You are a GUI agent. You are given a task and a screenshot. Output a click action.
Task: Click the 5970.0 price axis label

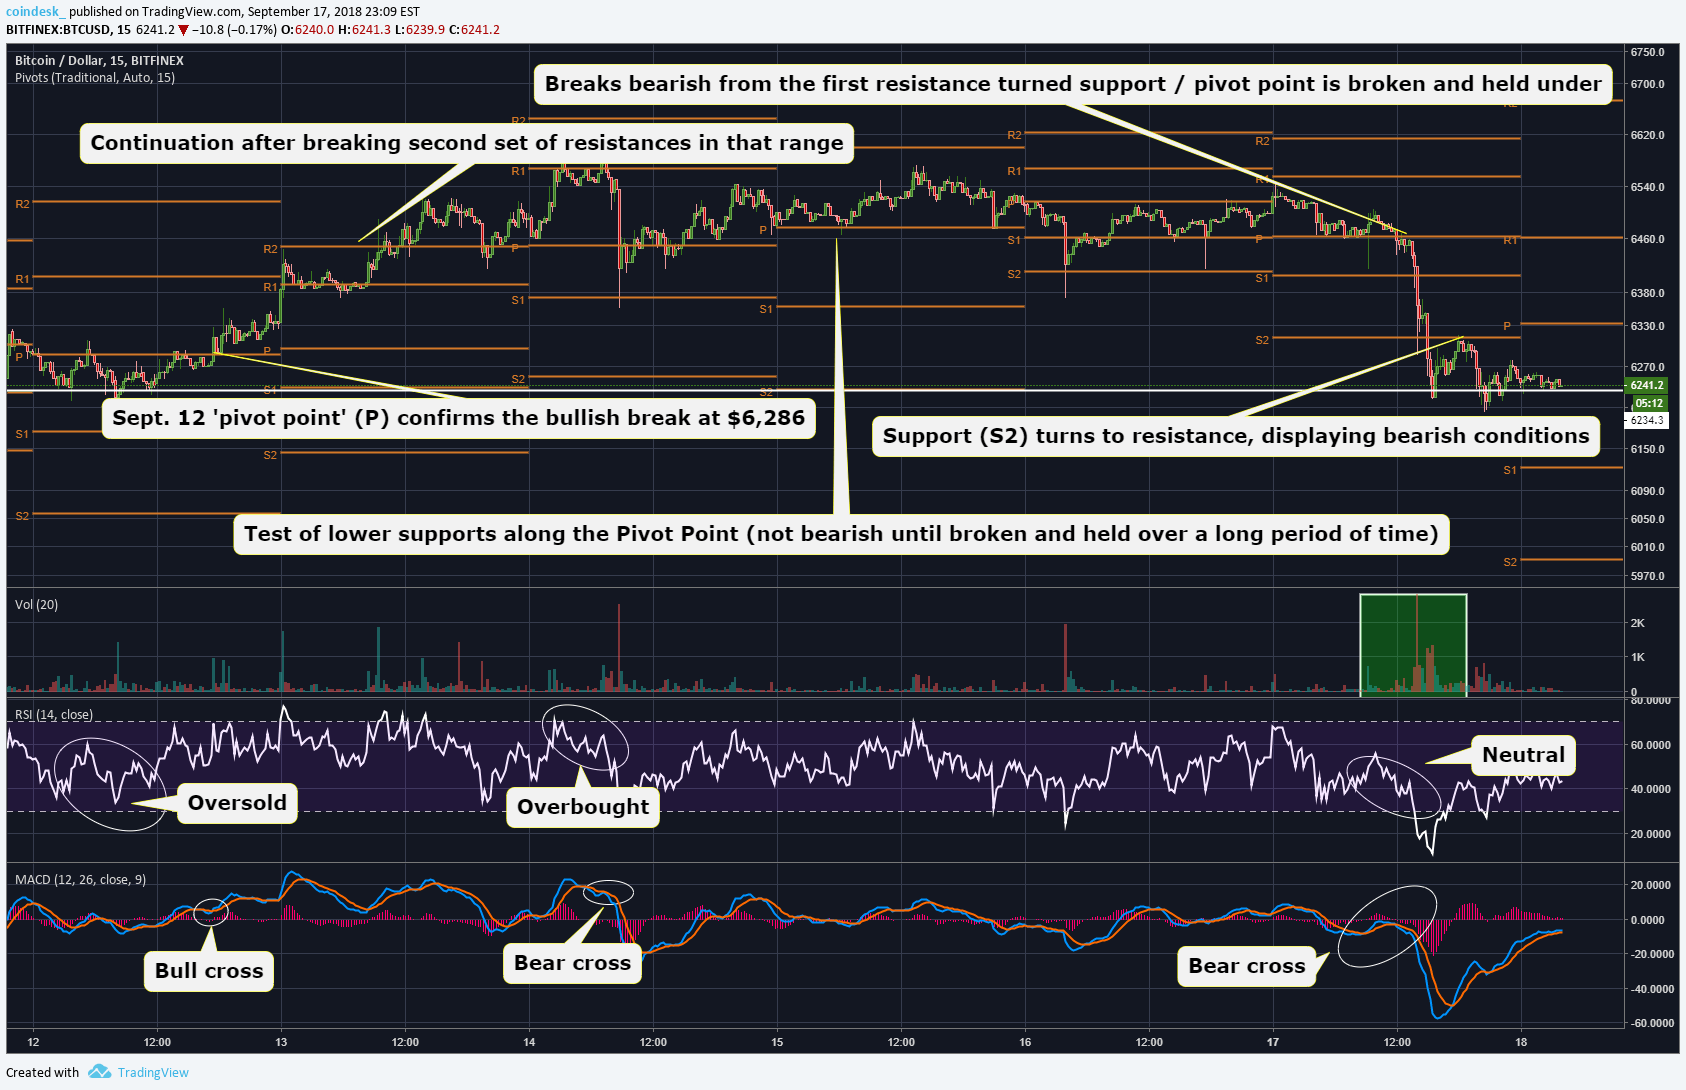click(1647, 576)
